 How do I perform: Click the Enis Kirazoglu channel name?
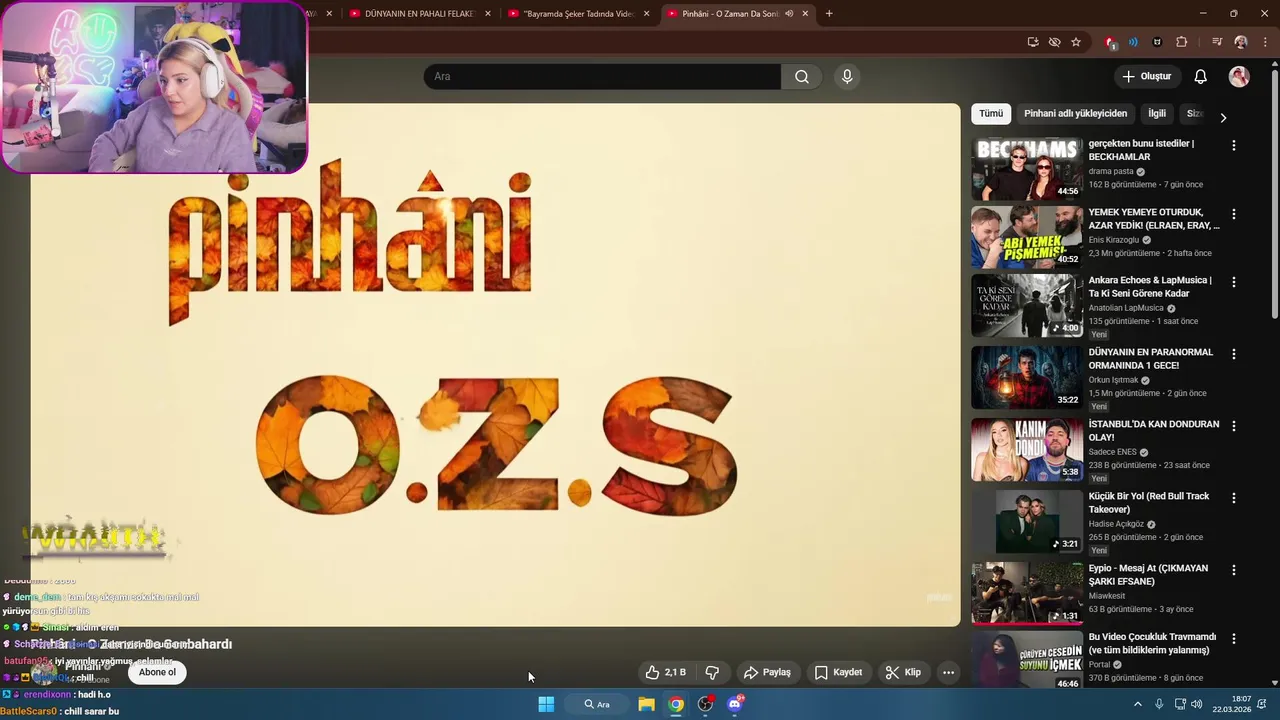(x=1115, y=240)
